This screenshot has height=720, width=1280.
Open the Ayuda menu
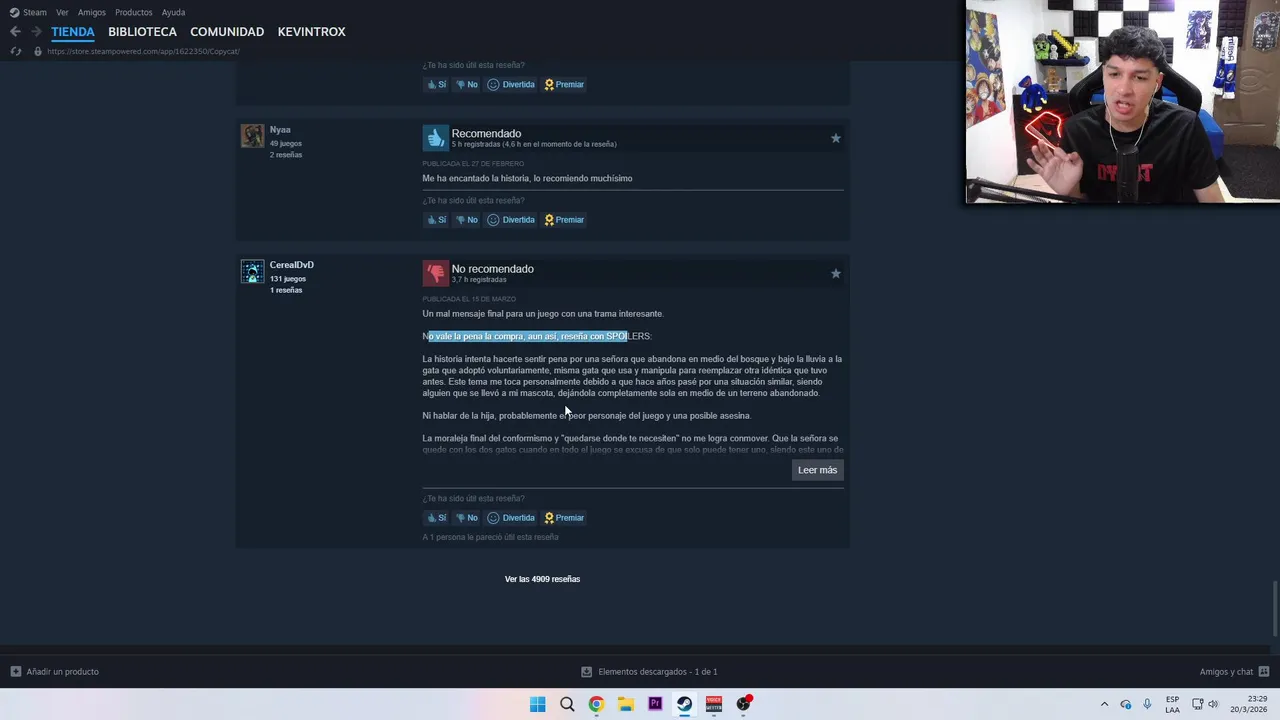(x=173, y=12)
